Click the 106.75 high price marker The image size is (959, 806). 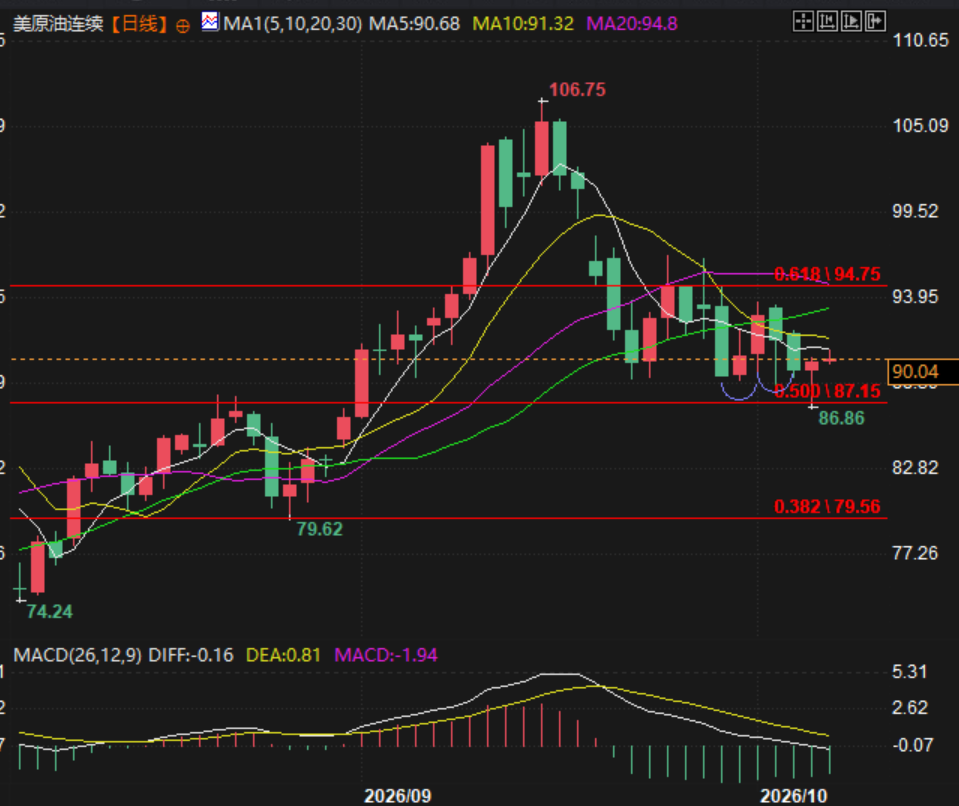click(x=577, y=90)
